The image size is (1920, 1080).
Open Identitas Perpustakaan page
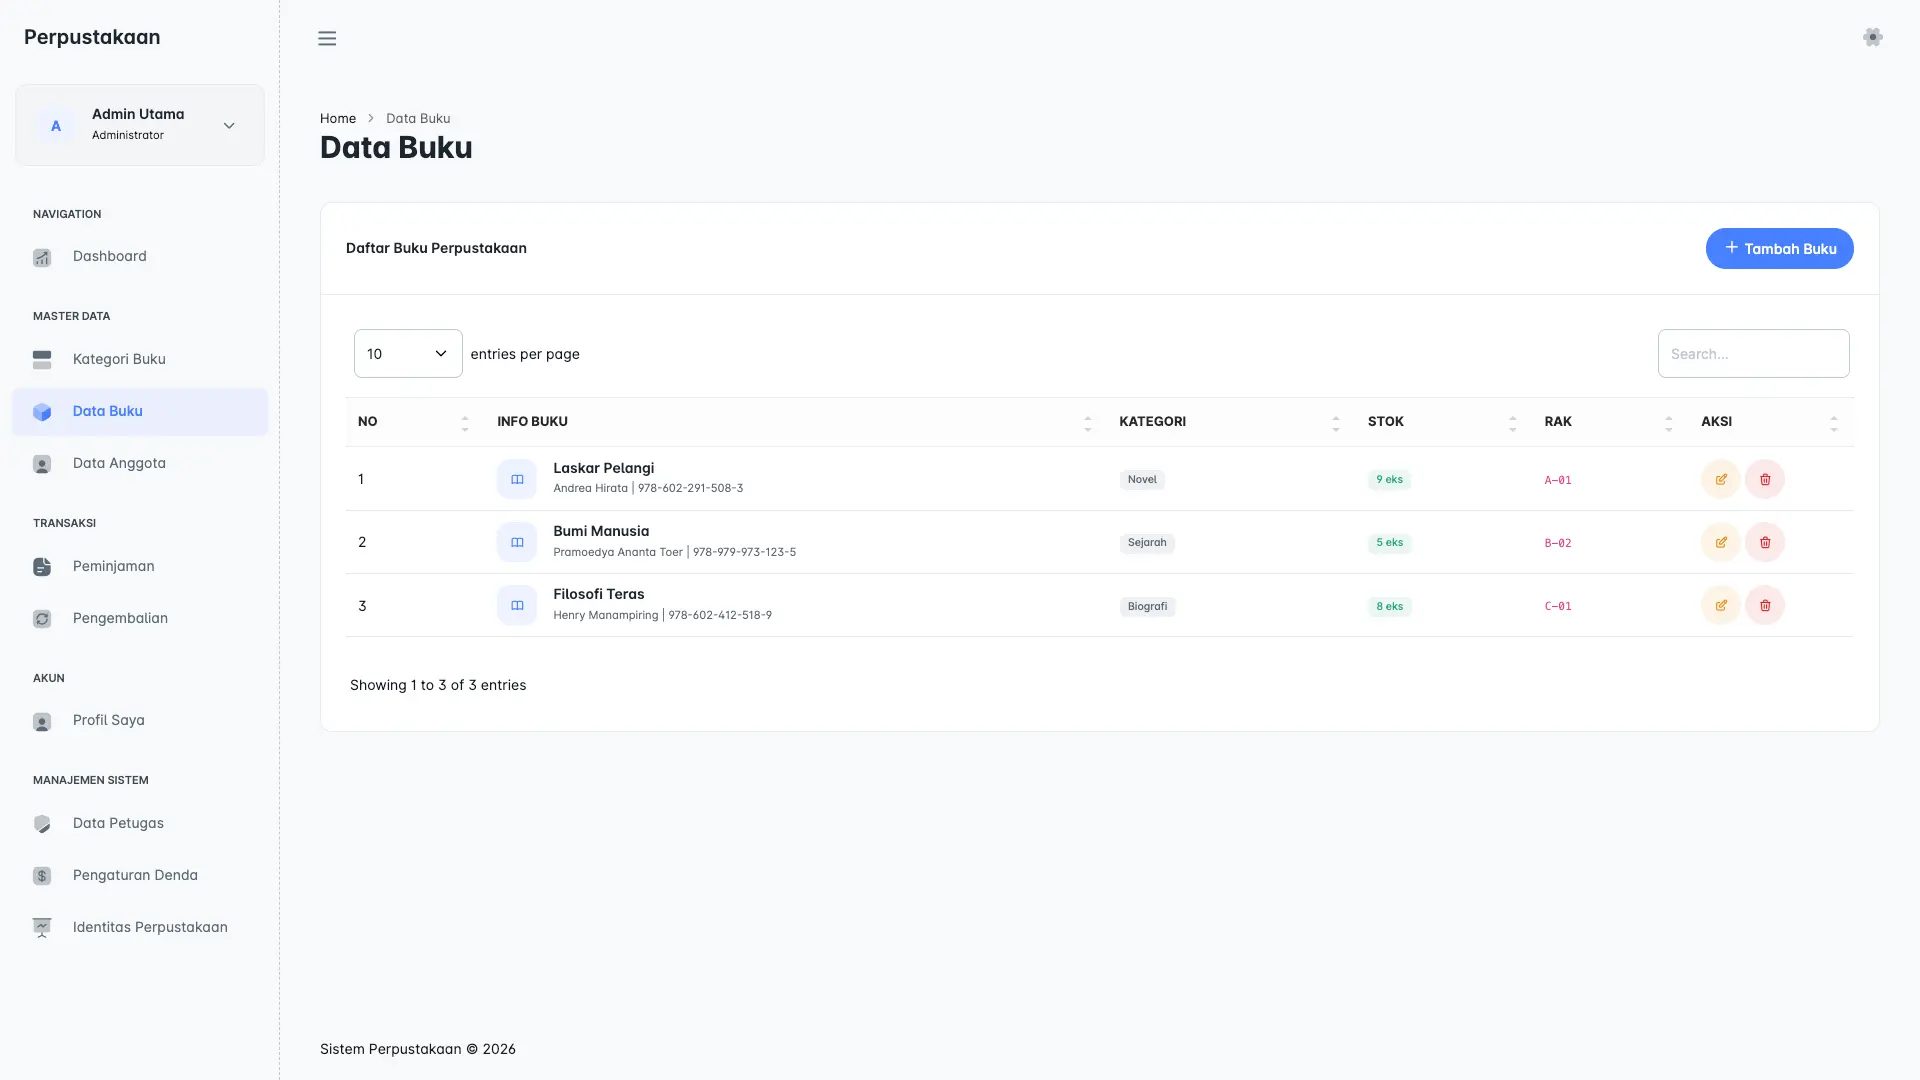tap(140, 928)
